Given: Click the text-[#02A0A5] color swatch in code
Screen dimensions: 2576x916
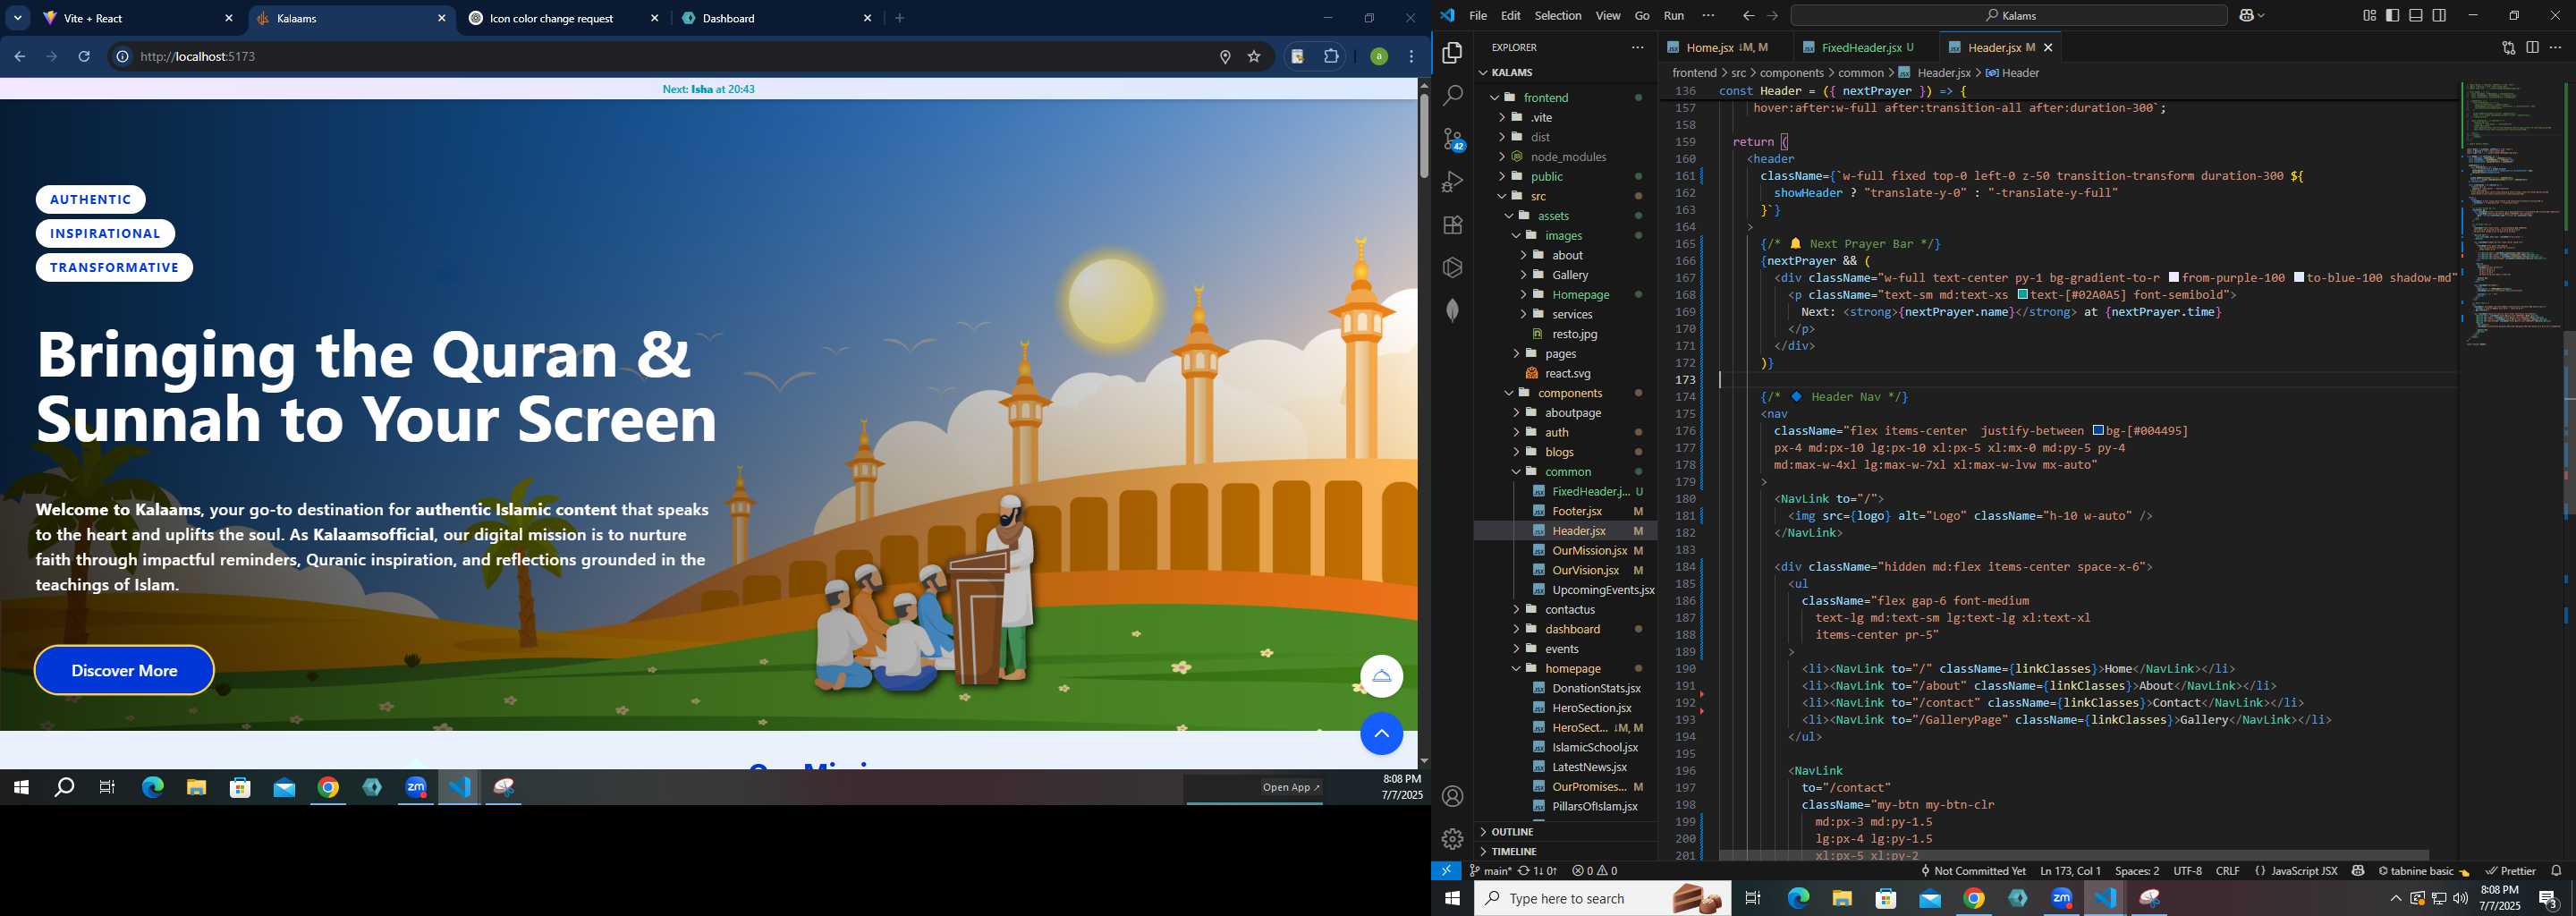Looking at the screenshot, I should coord(2023,295).
